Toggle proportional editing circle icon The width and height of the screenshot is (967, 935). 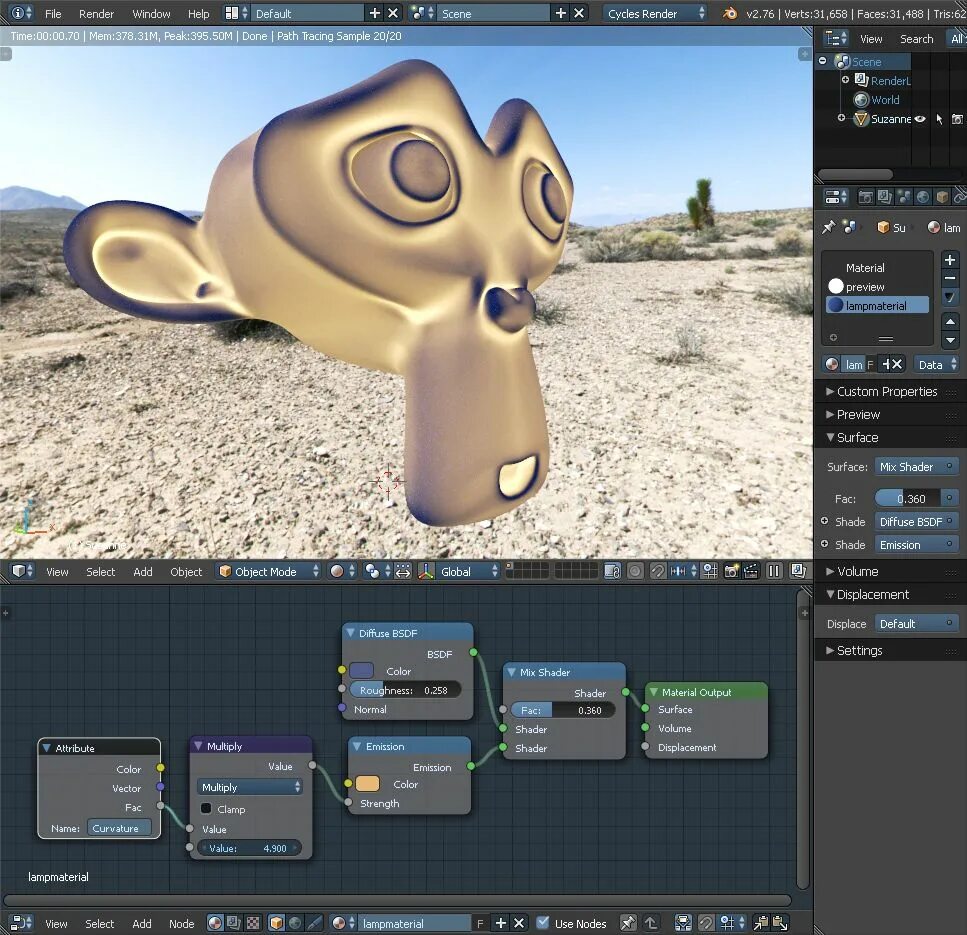tap(635, 571)
